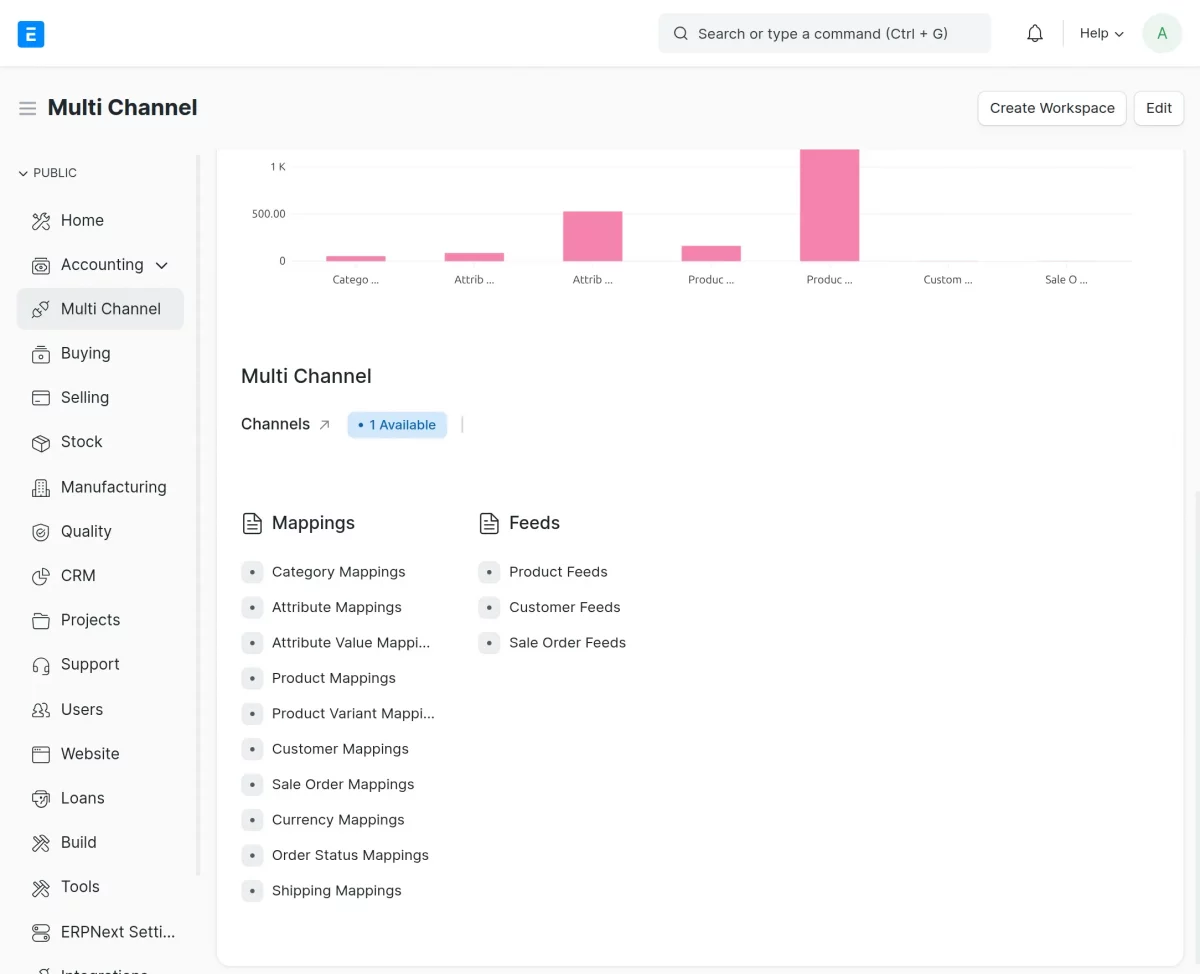Open the notifications bell

[1035, 34]
